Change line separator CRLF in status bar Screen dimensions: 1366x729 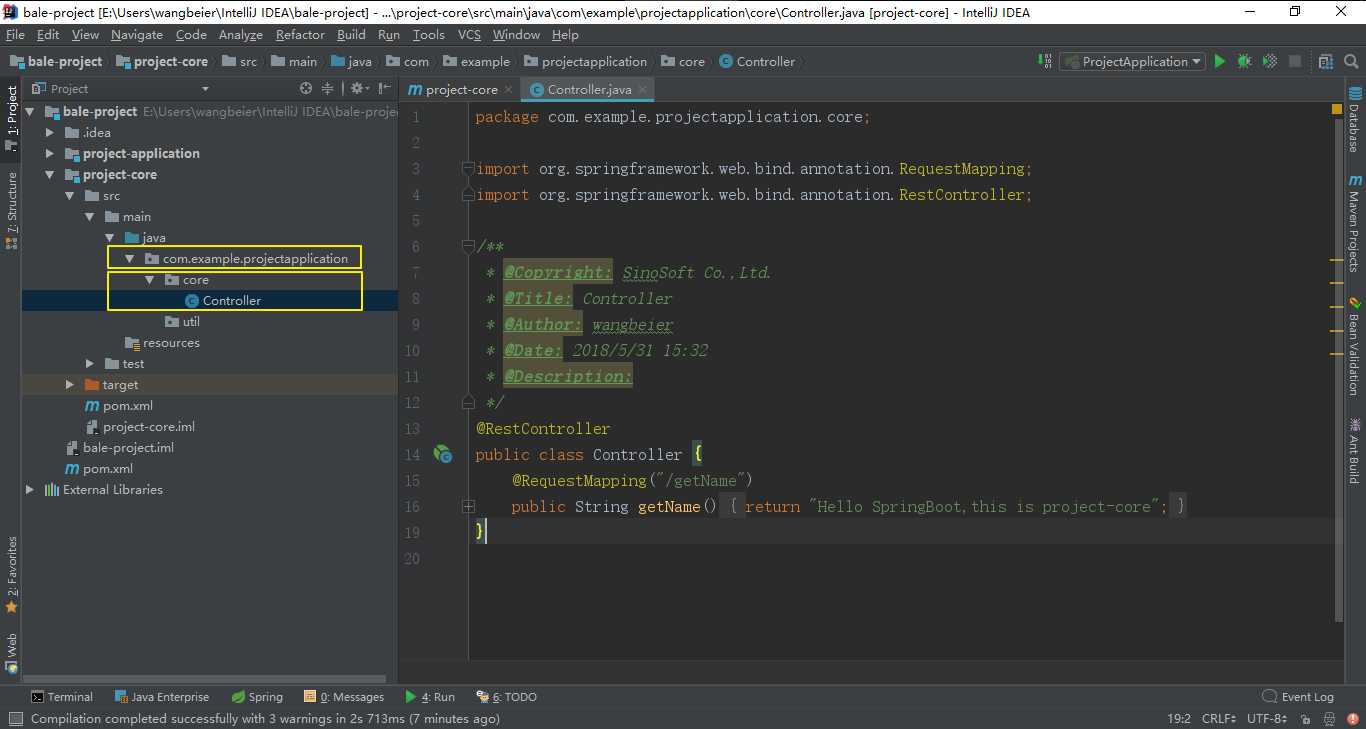[x=1218, y=719]
